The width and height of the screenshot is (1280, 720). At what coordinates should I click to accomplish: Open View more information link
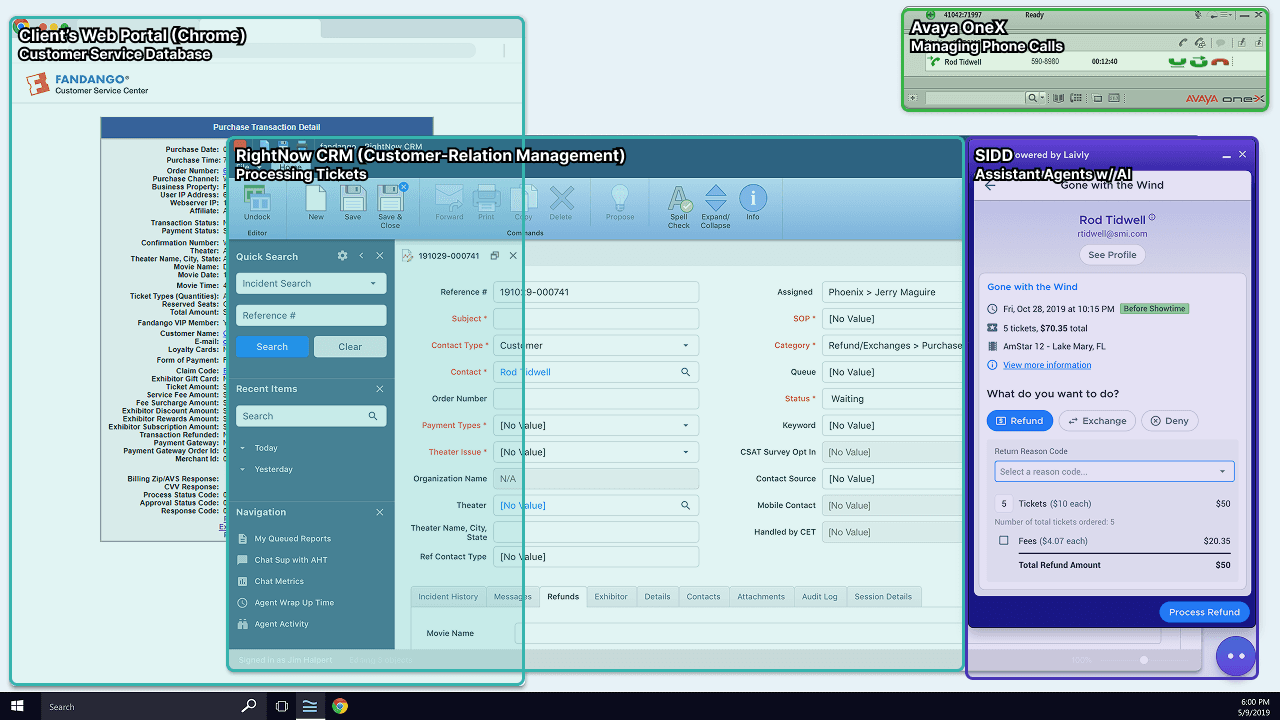(1047, 365)
